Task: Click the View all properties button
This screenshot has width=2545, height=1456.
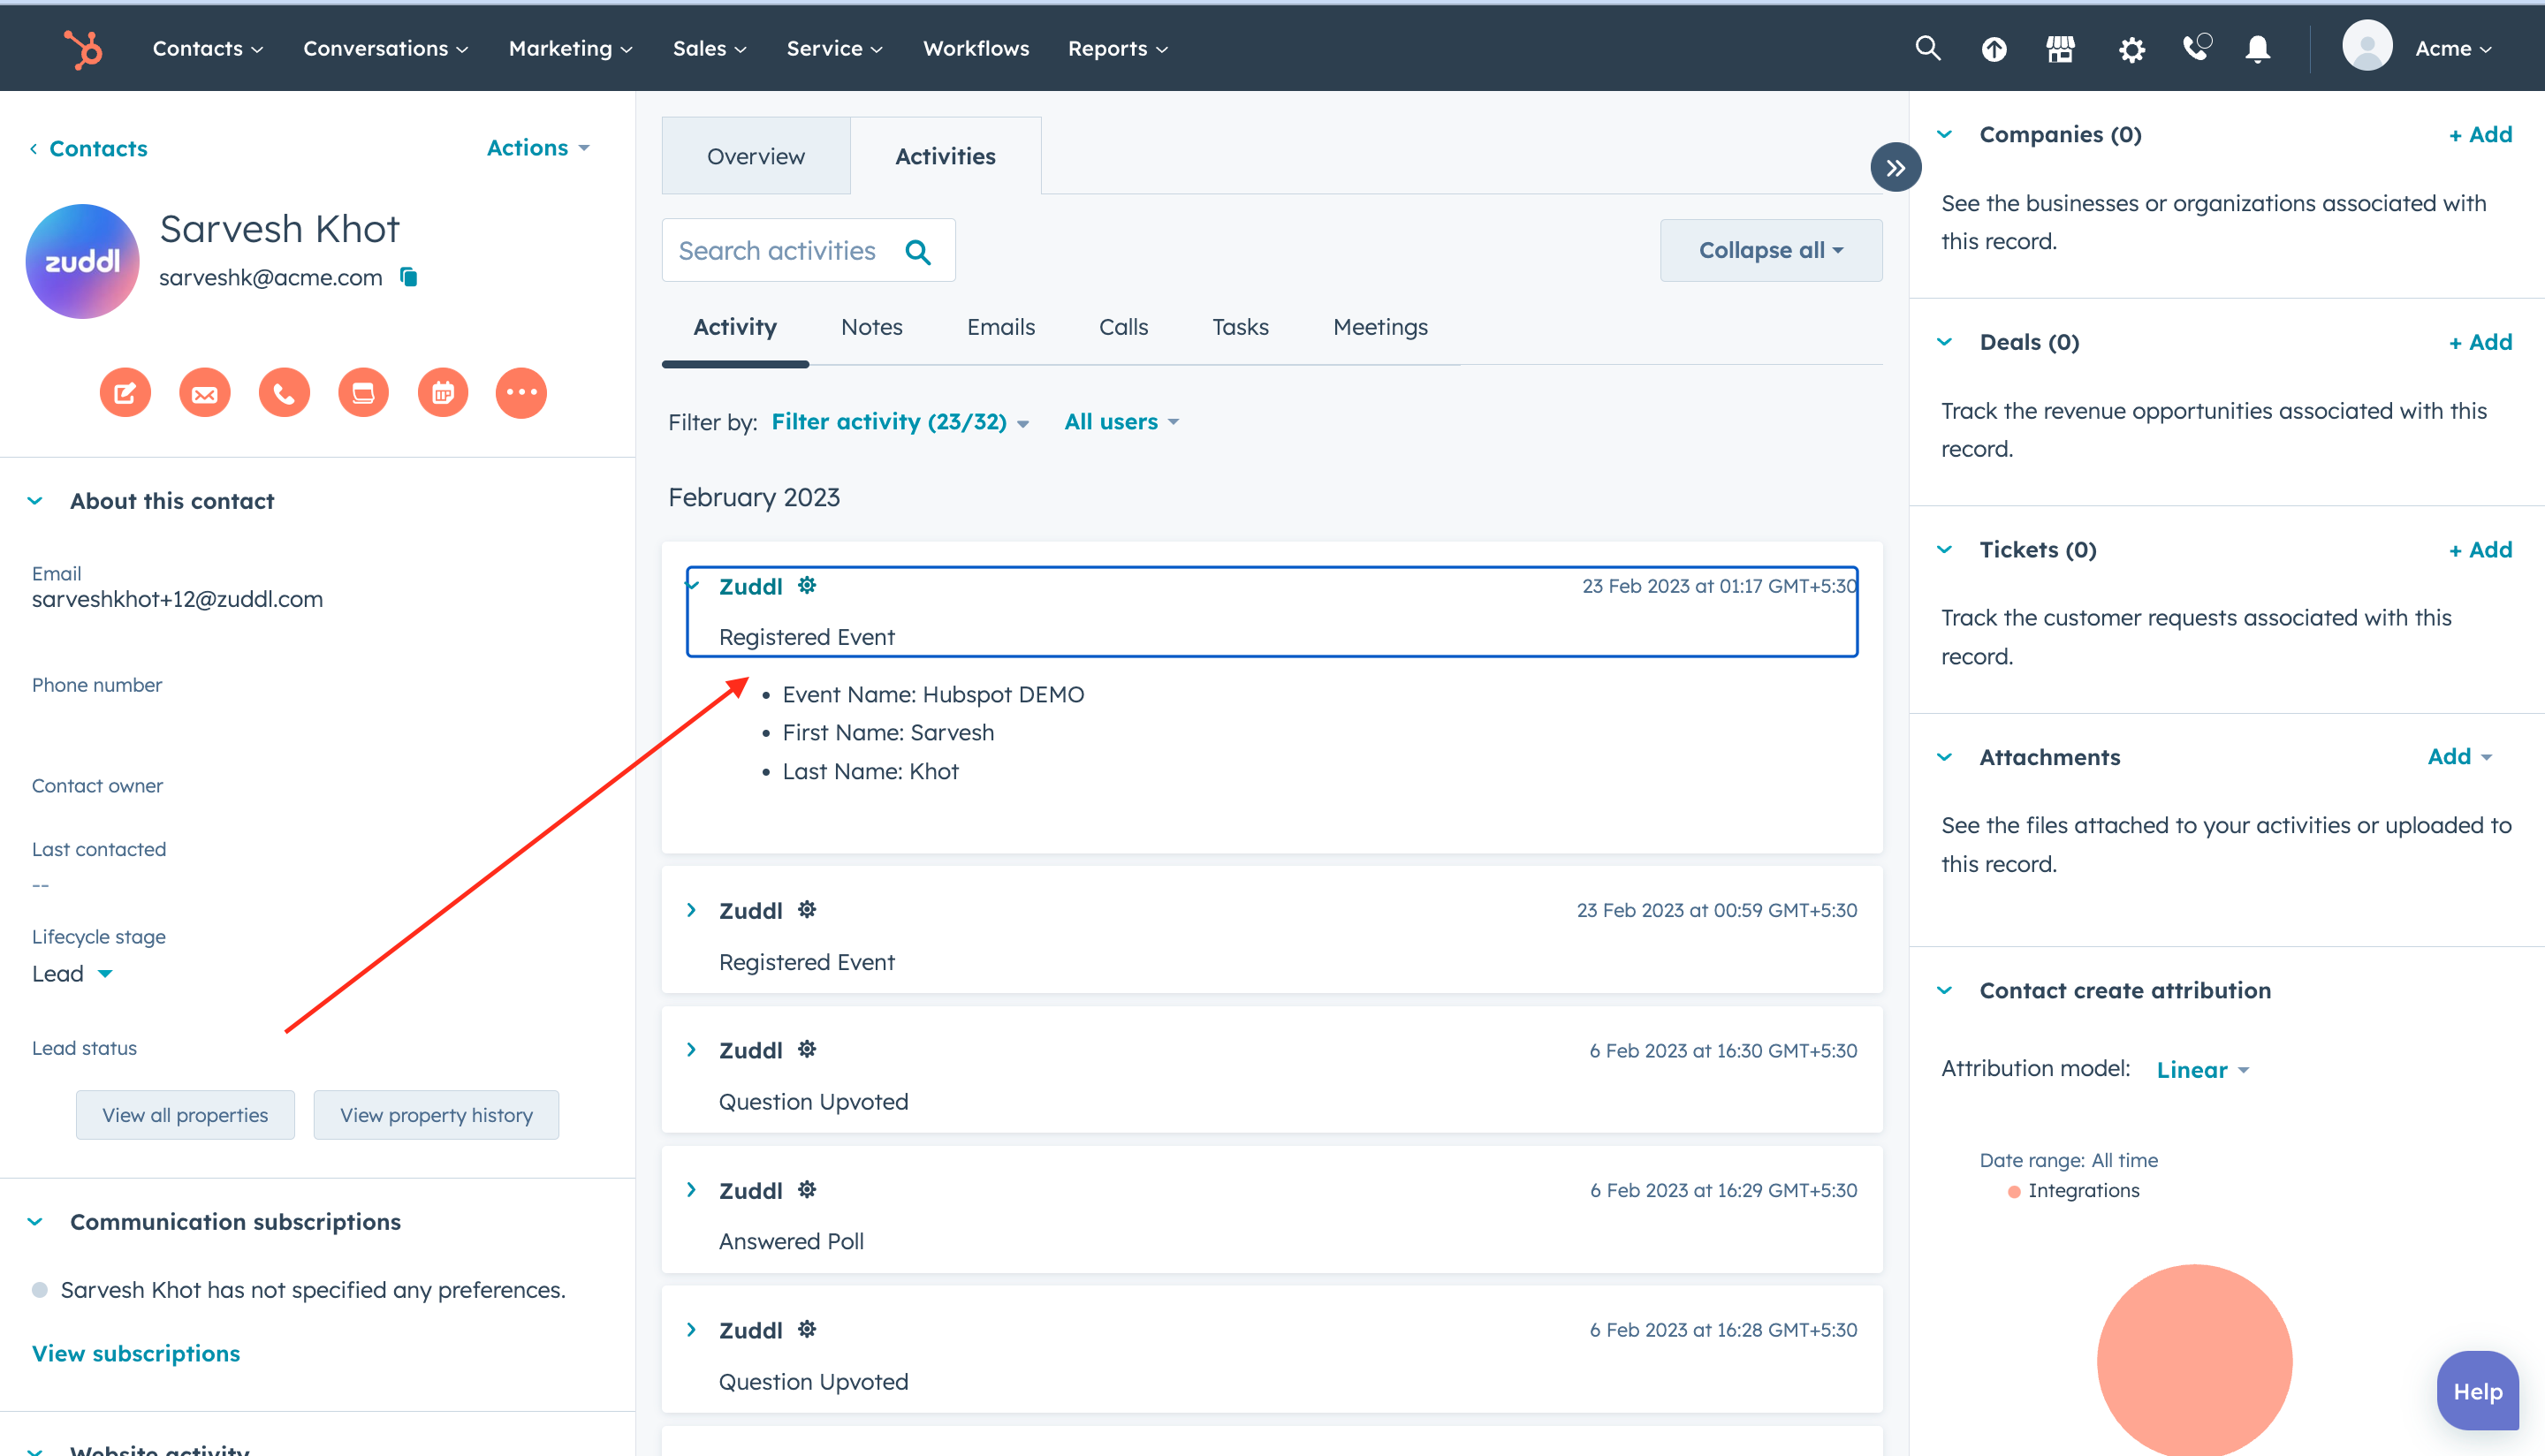Action: pyautogui.click(x=185, y=1115)
